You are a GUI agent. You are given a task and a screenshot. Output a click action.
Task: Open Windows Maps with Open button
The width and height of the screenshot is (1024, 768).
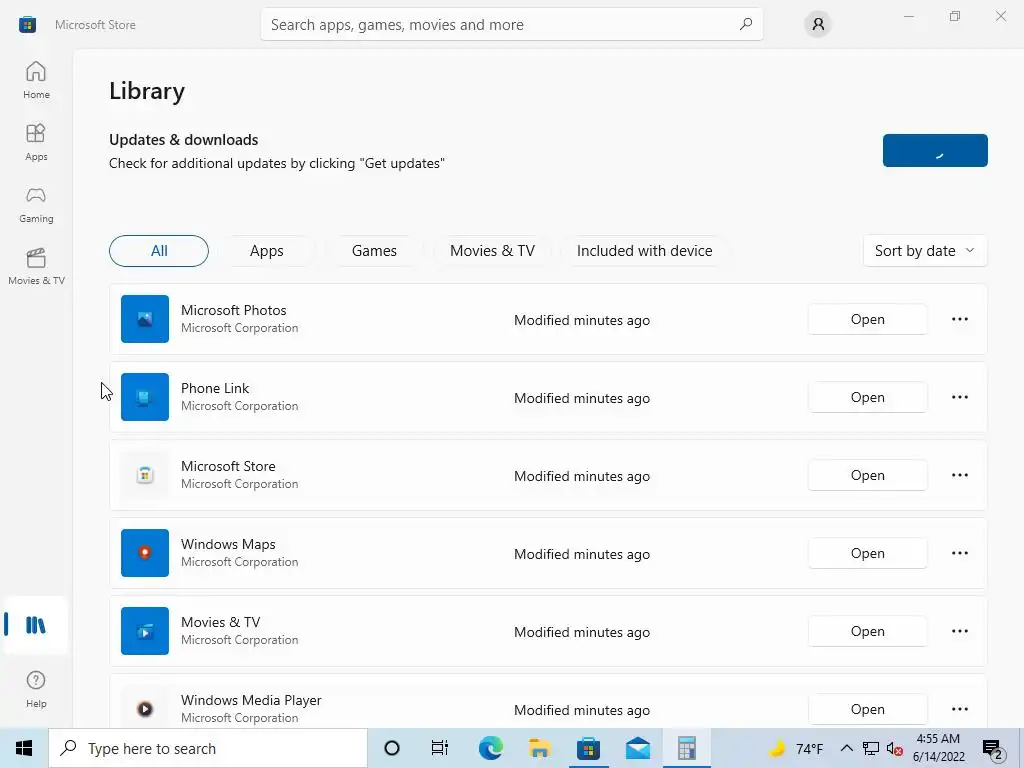pos(867,553)
